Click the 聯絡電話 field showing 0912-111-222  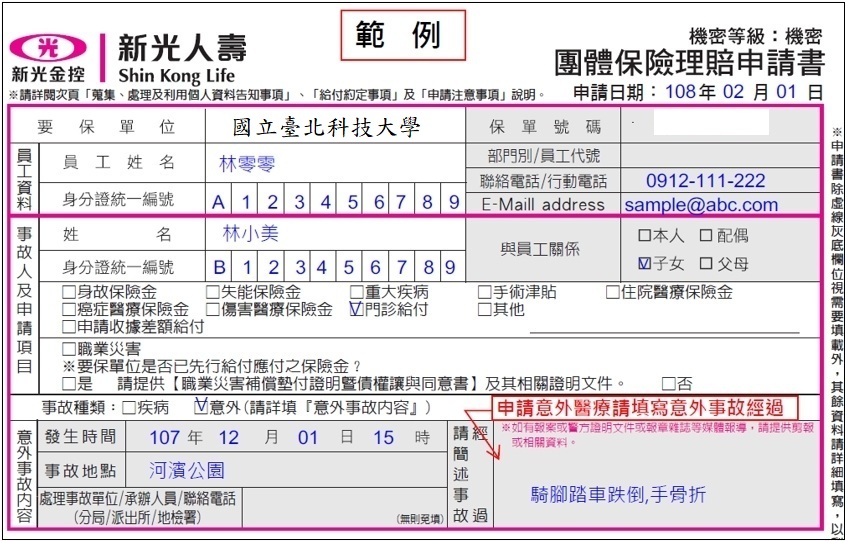coord(718,181)
